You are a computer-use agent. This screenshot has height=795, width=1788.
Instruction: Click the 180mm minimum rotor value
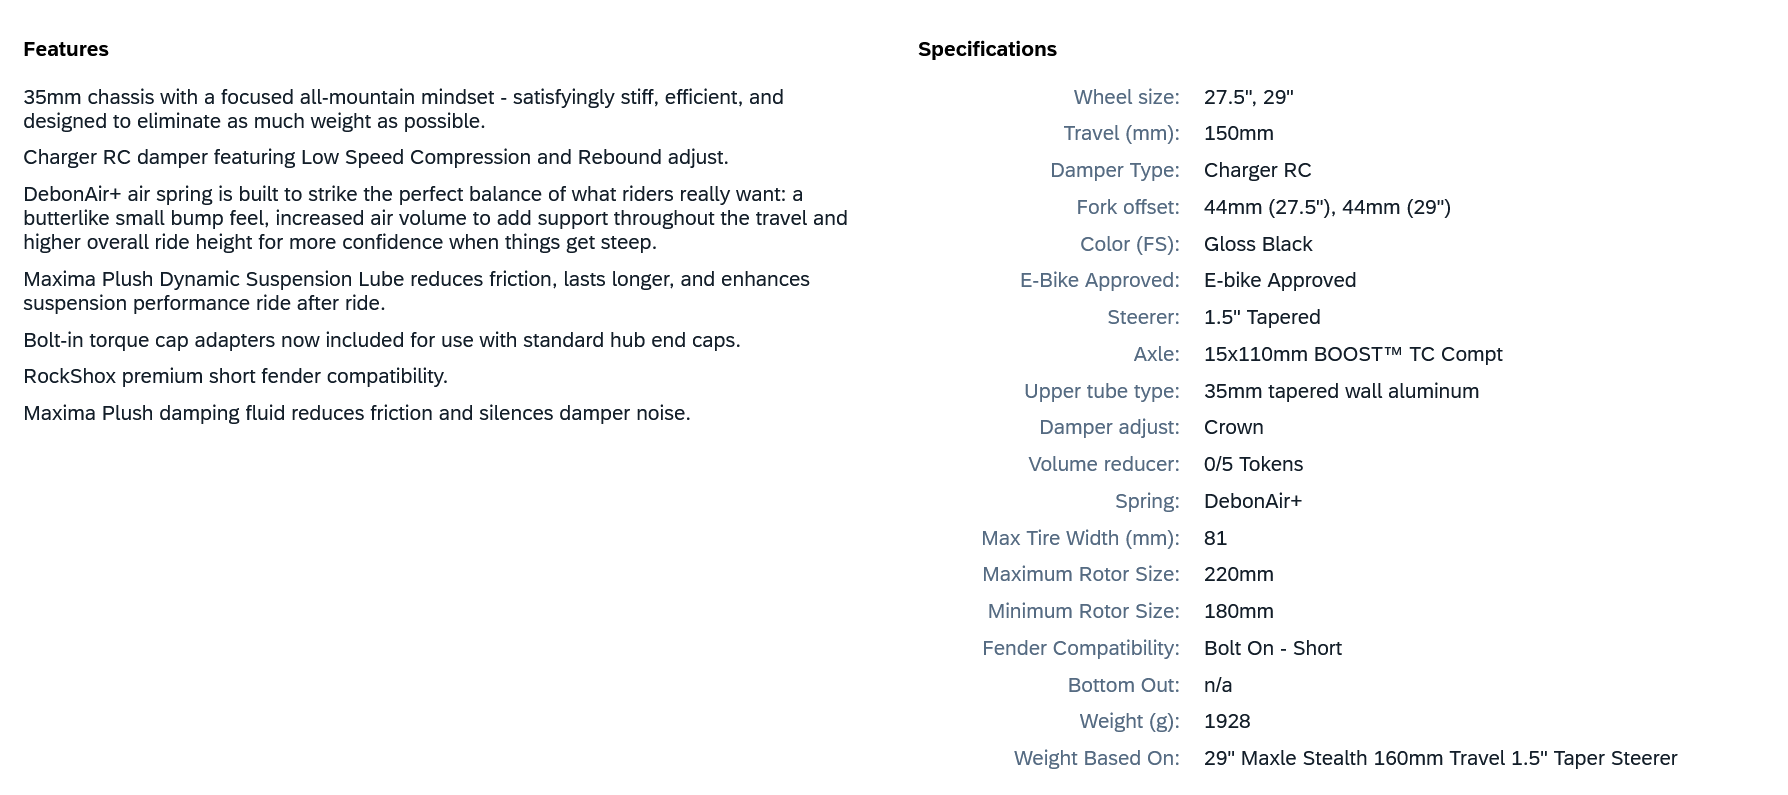1238,611
